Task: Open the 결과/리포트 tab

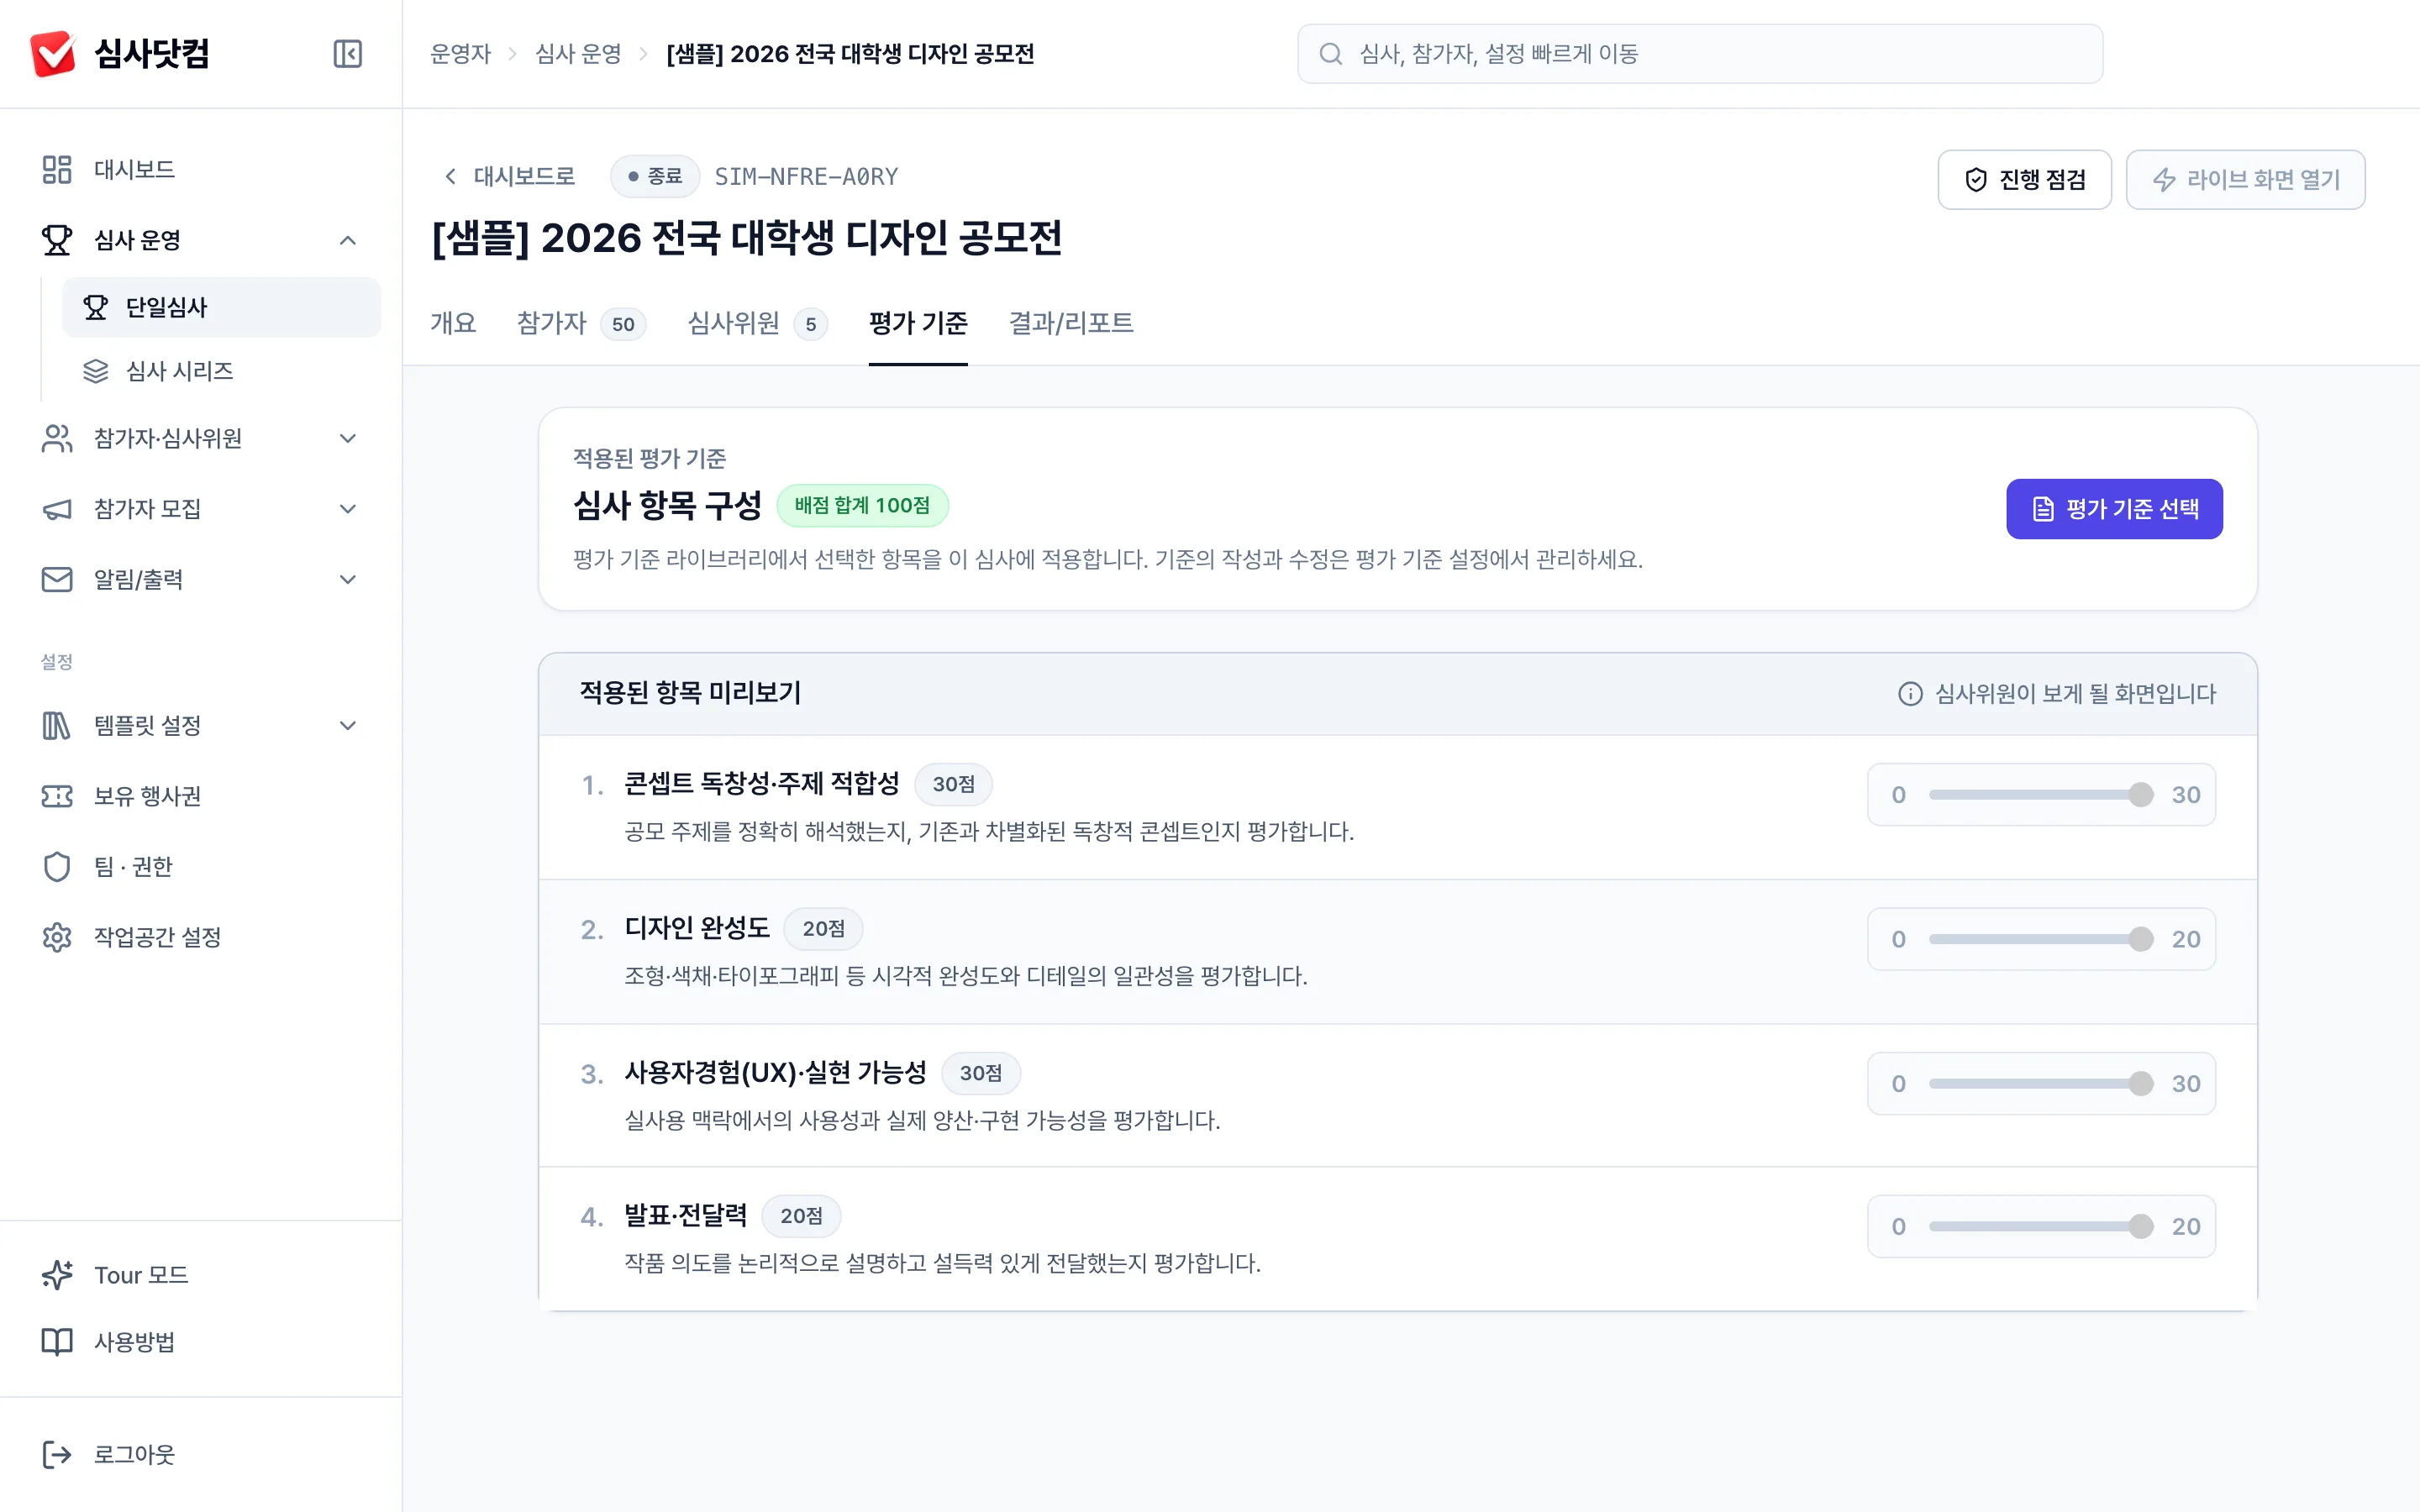Action: pos(1071,323)
